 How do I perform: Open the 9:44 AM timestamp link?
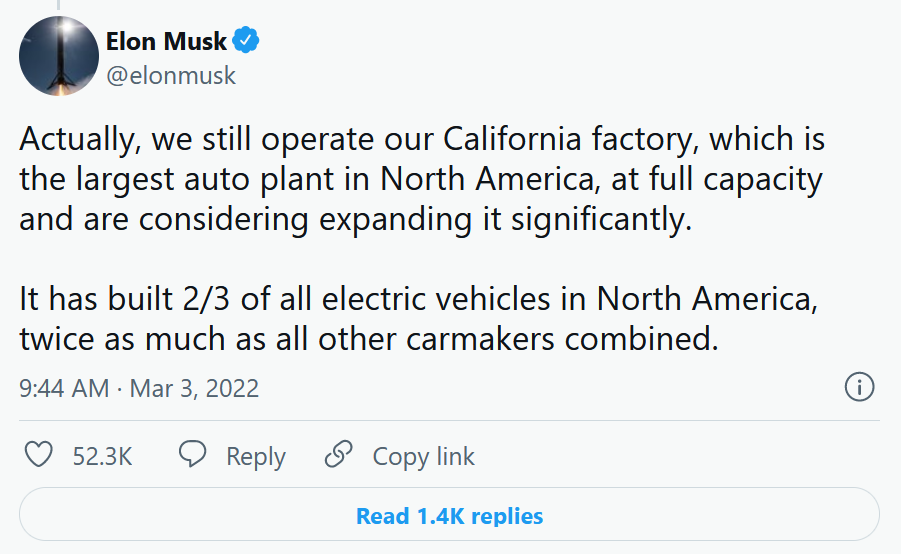coord(64,388)
